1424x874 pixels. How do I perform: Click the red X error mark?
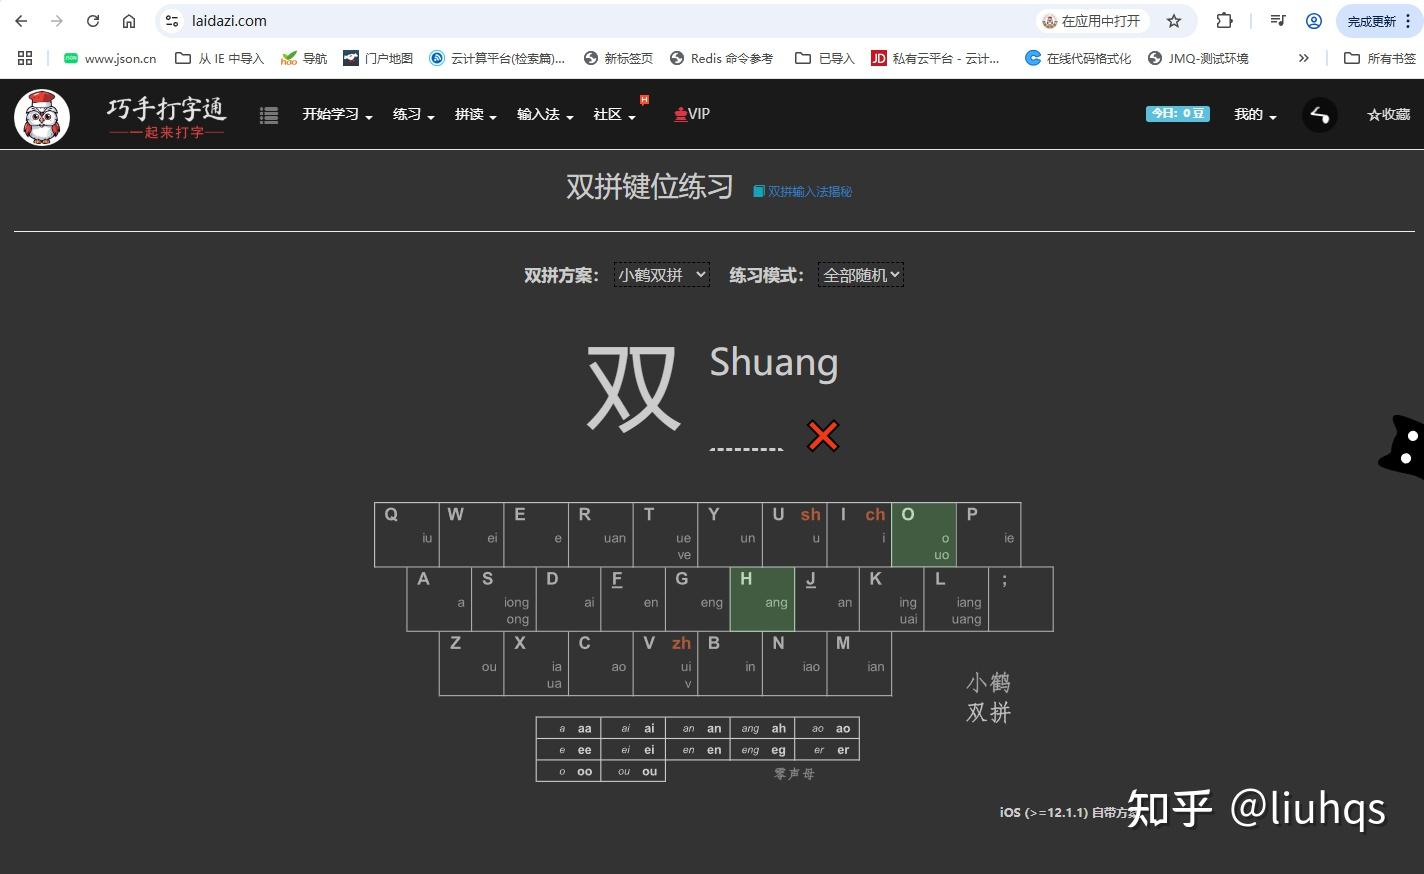click(x=823, y=436)
